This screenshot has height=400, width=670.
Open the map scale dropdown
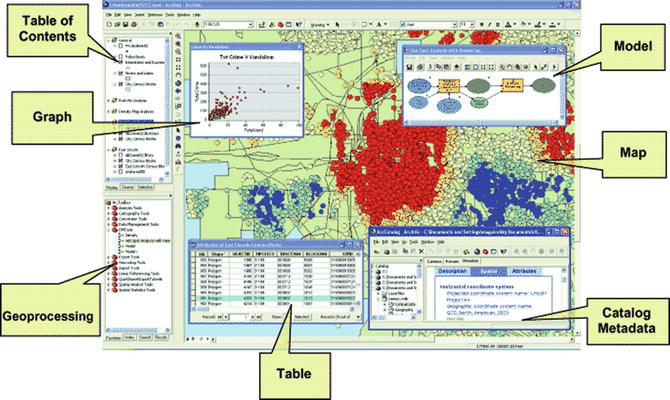[250, 24]
